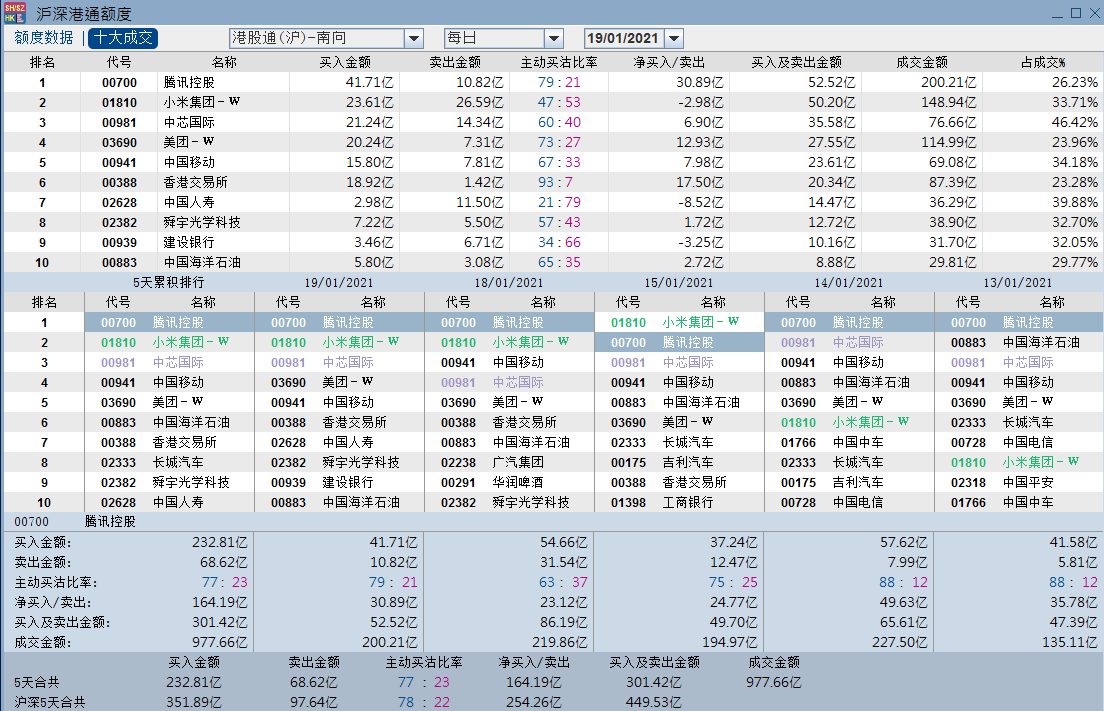Open the 19/01/2021 date picker dropdown
The width and height of the screenshot is (1104, 711).
click(674, 39)
